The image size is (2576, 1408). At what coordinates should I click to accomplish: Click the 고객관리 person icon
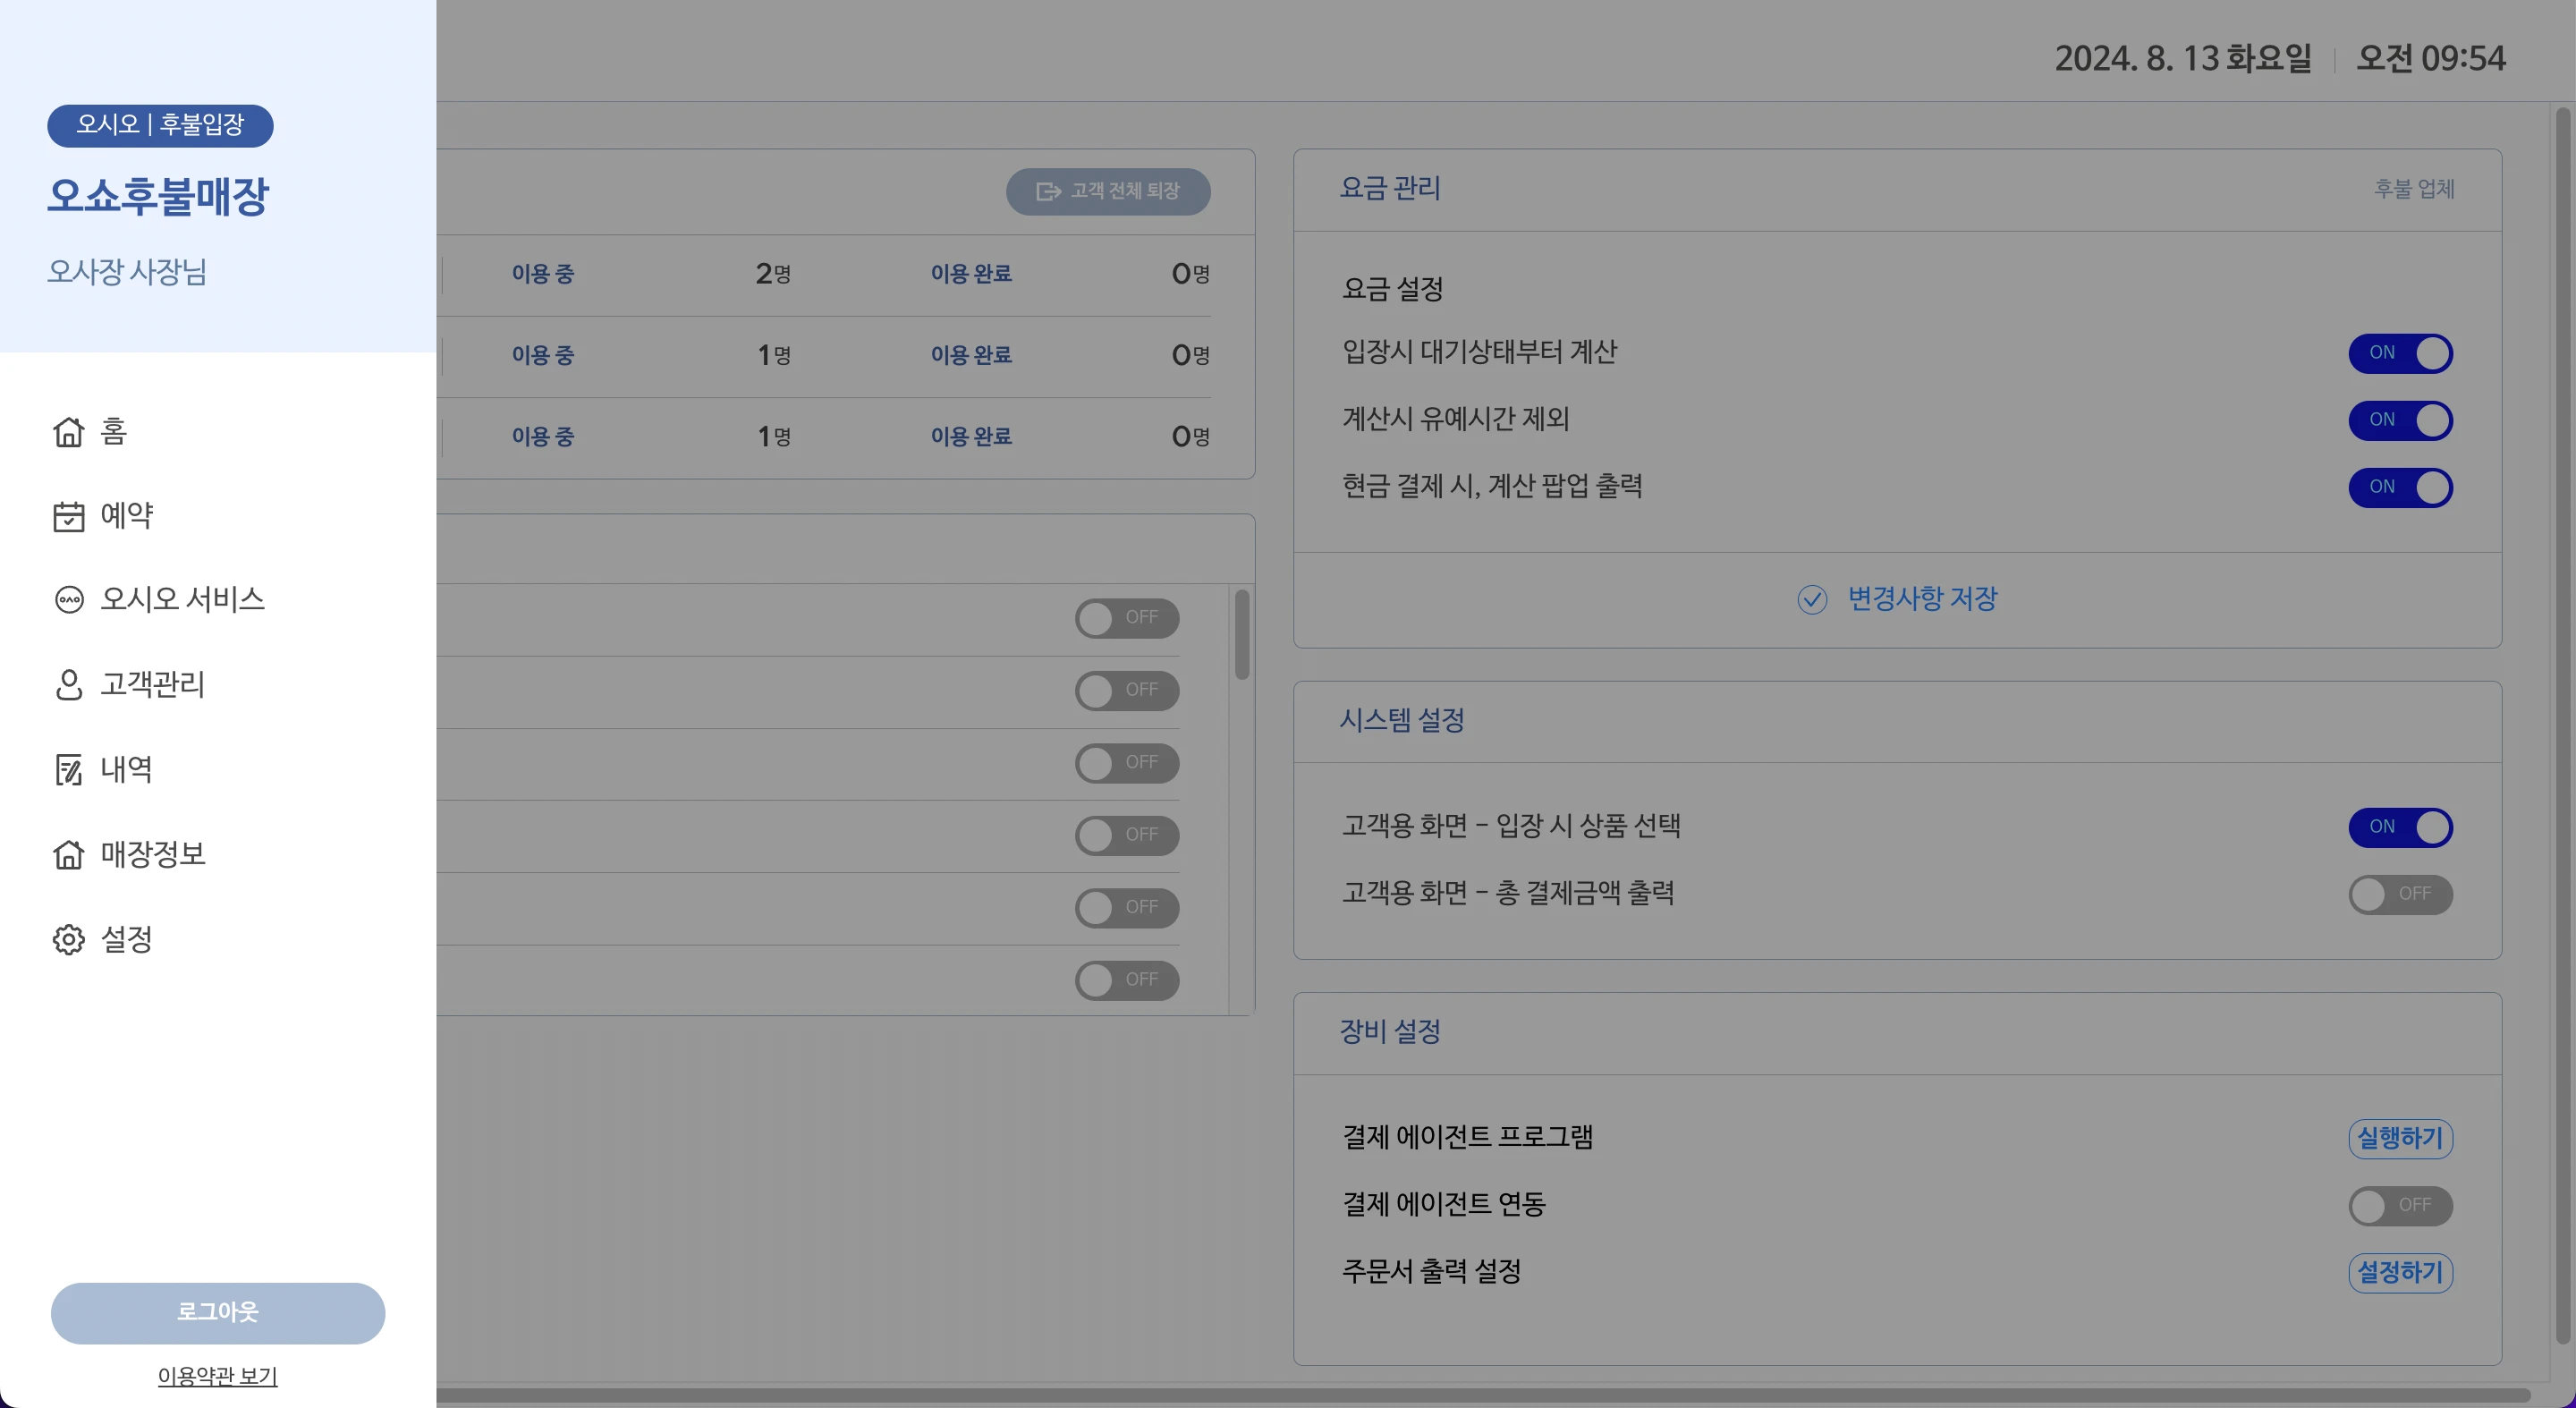(x=68, y=684)
